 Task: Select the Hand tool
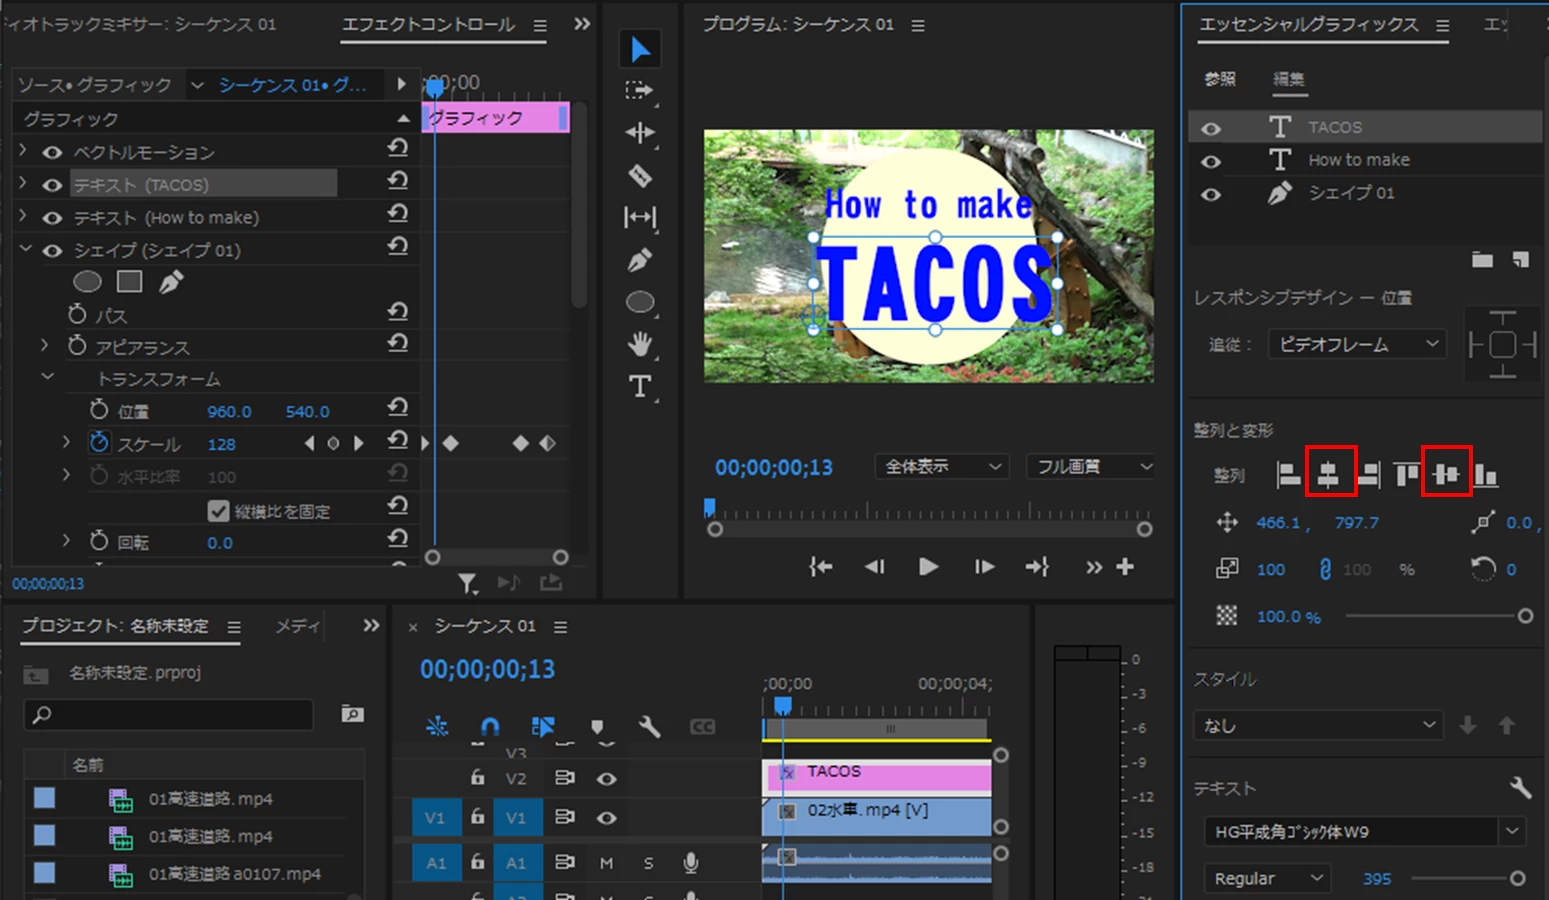tap(640, 345)
